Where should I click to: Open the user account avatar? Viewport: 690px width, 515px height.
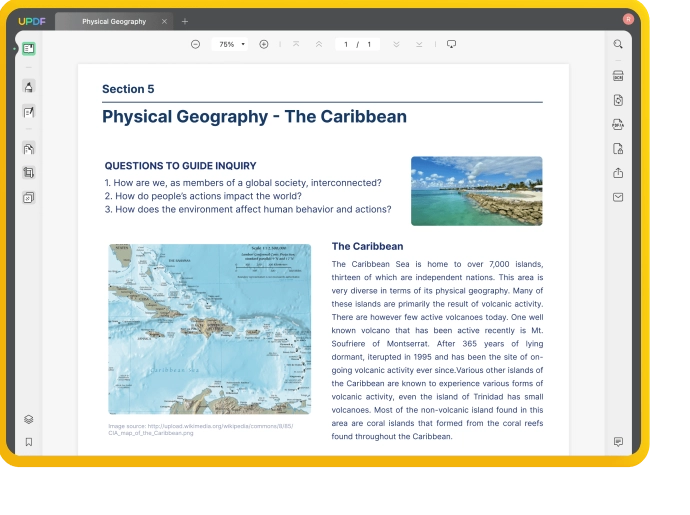pyautogui.click(x=628, y=19)
